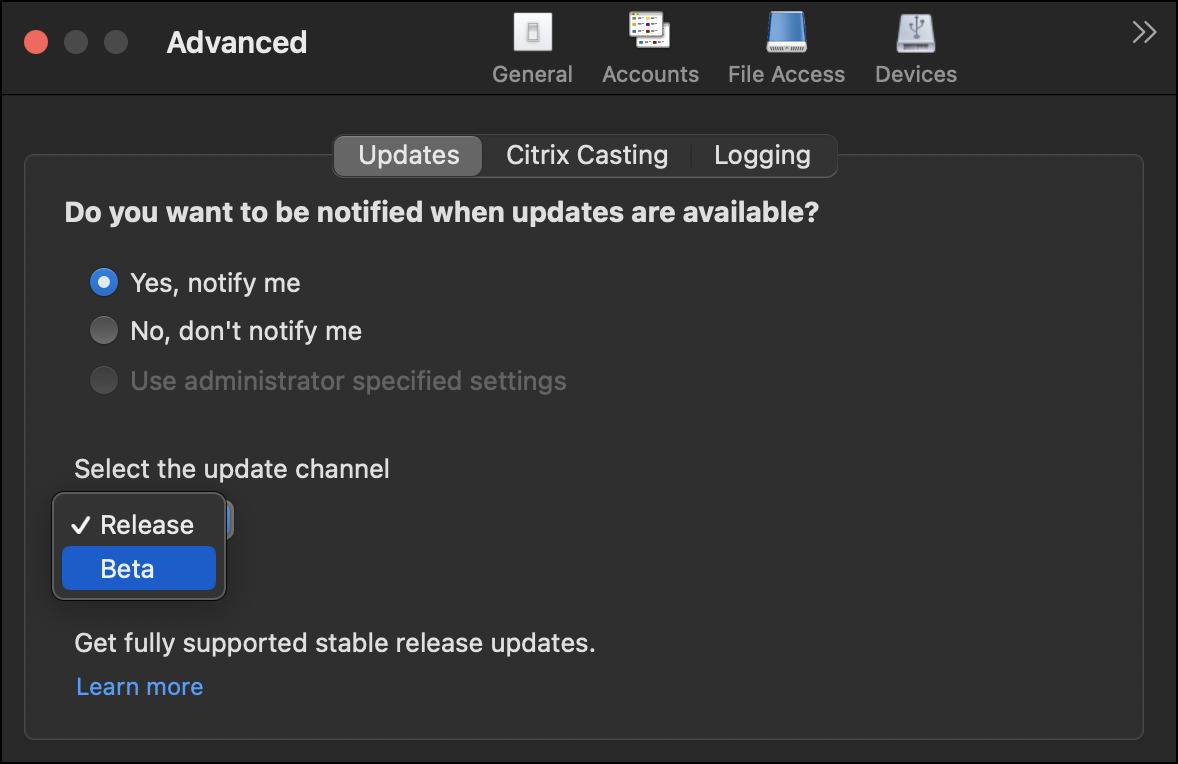Select "No, don't notify me" option
Viewport: 1178px width, 764px height.
104,331
